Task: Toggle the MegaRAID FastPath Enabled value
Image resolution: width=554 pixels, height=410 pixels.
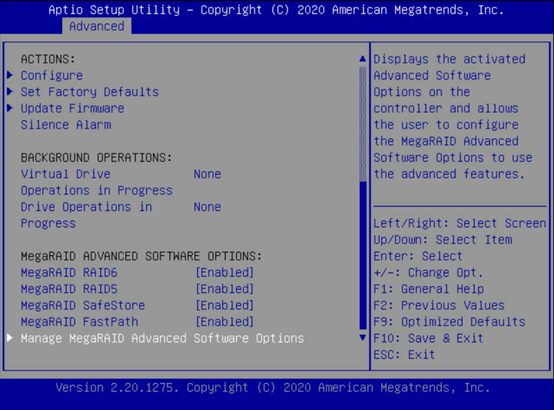Action: (x=225, y=322)
